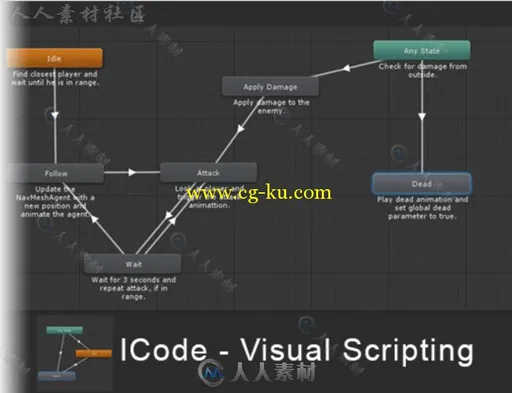Screen dimensions: 512x393
Task: Select the Any State node
Action: (422, 50)
